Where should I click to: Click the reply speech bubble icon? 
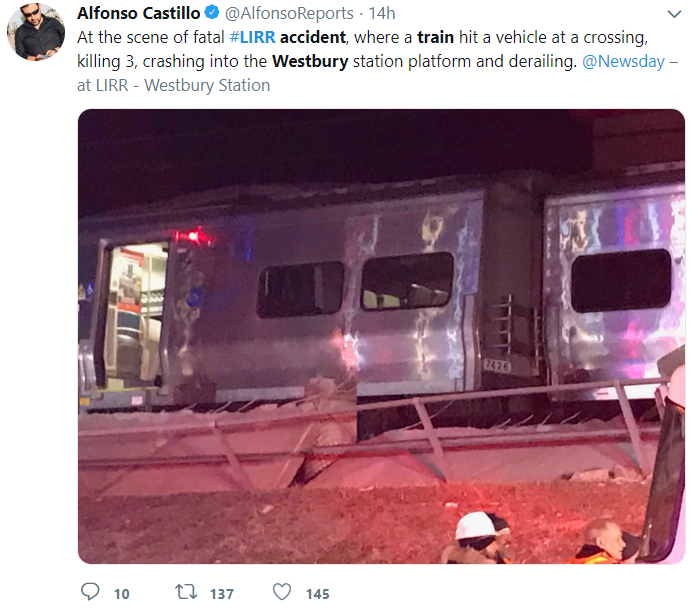click(x=90, y=592)
